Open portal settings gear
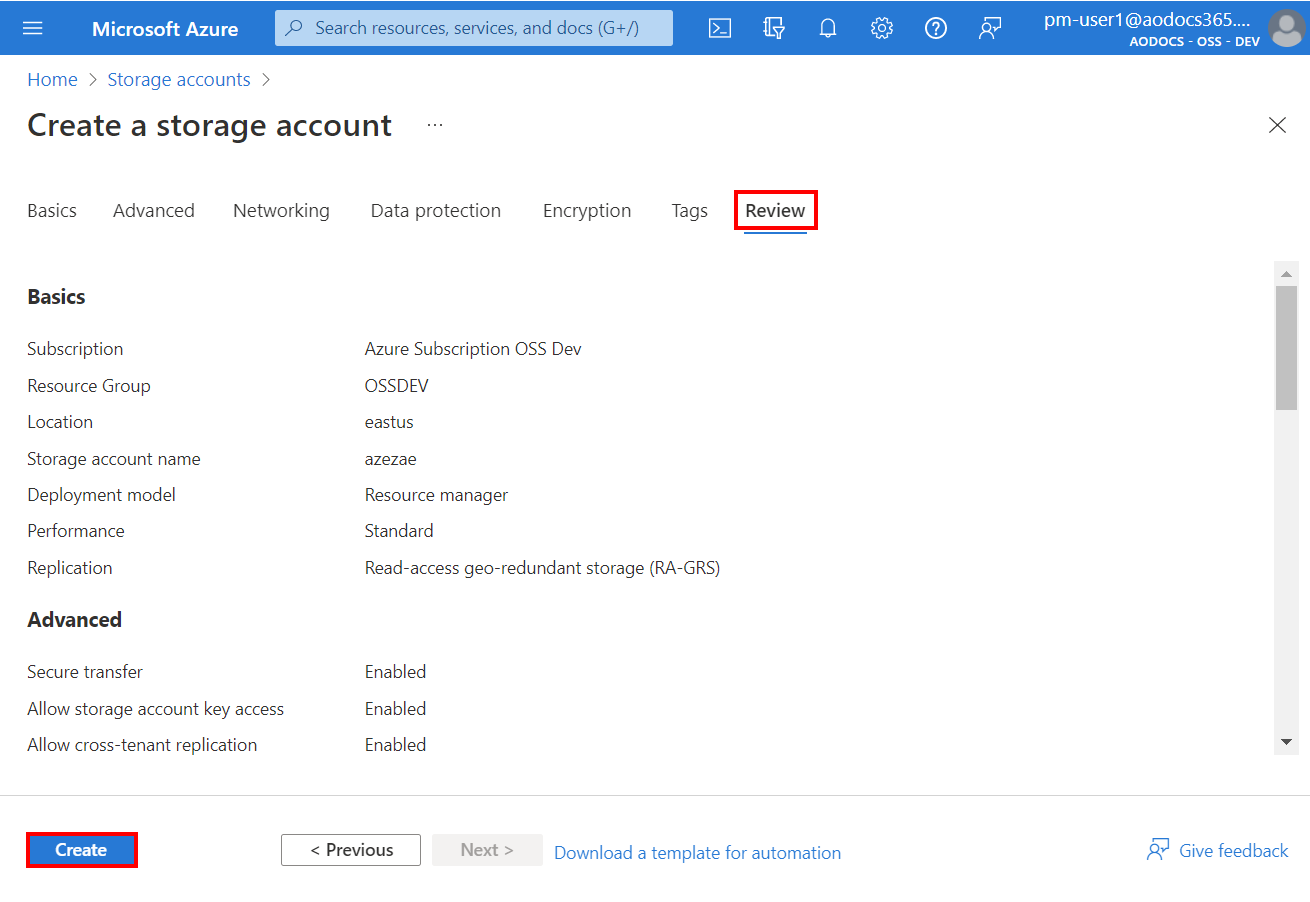The image size is (1310, 902). [x=881, y=28]
